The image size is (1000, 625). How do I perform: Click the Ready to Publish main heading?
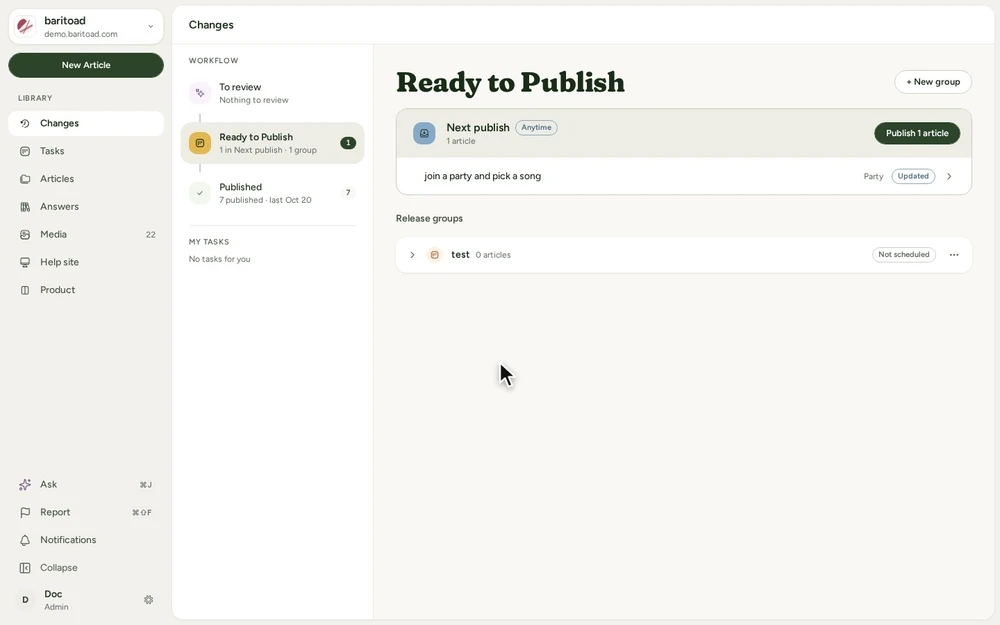pos(510,82)
